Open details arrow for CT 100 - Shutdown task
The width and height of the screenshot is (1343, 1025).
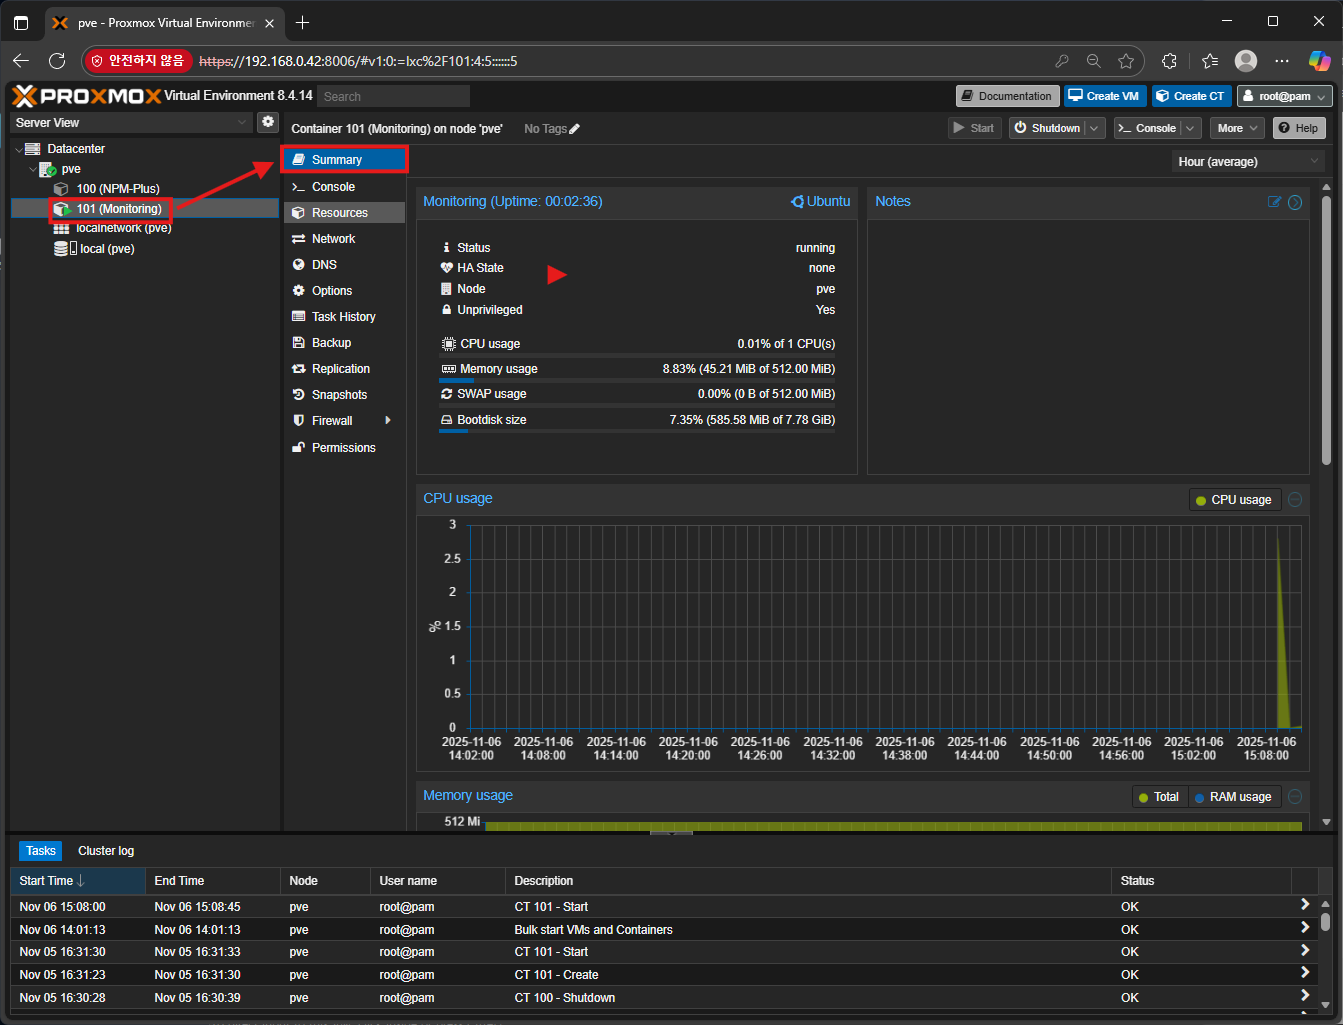(x=1304, y=996)
